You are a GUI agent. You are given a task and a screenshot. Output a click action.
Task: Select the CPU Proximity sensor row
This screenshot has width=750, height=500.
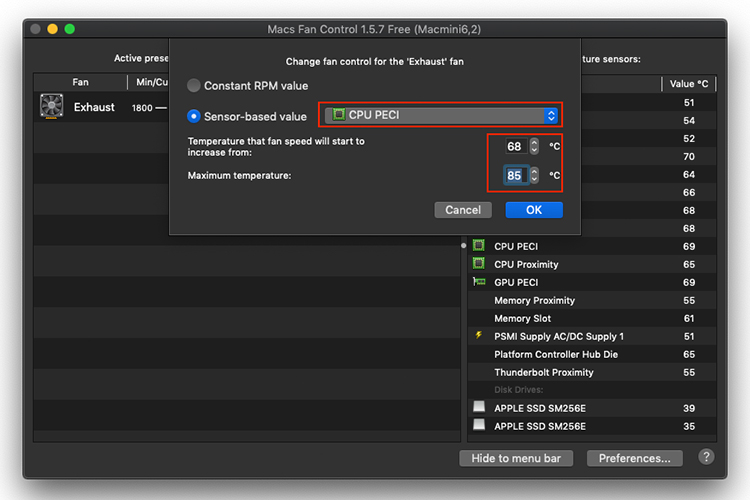pyautogui.click(x=592, y=264)
